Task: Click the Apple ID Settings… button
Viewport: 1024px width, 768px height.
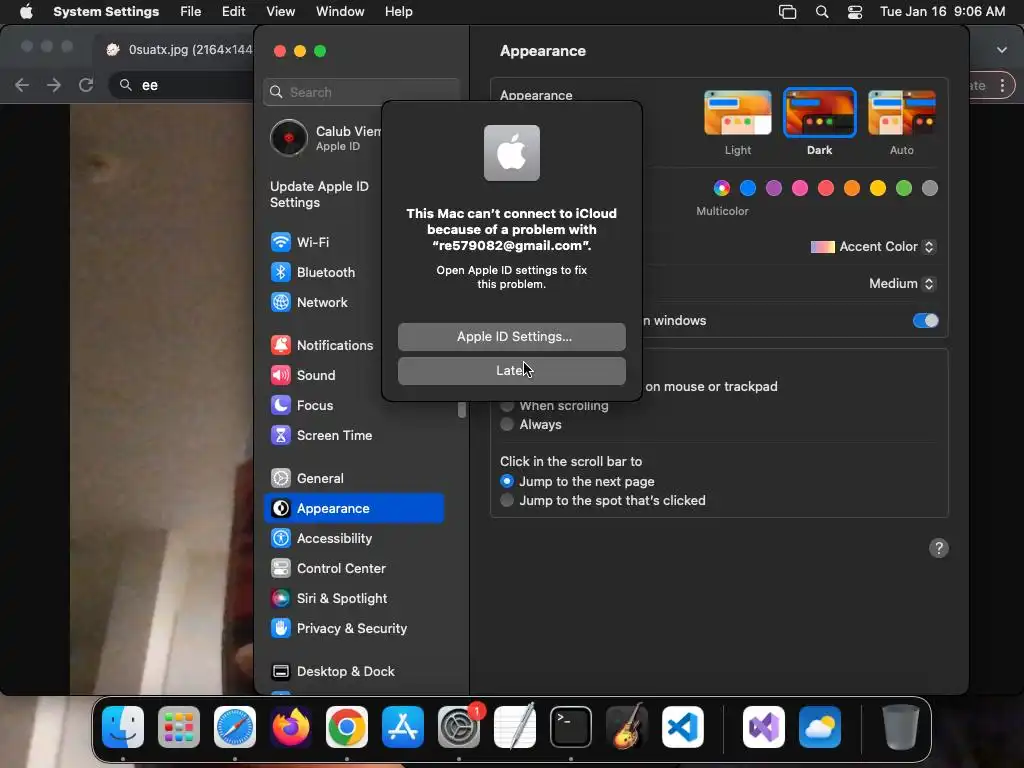Action: (x=512, y=337)
